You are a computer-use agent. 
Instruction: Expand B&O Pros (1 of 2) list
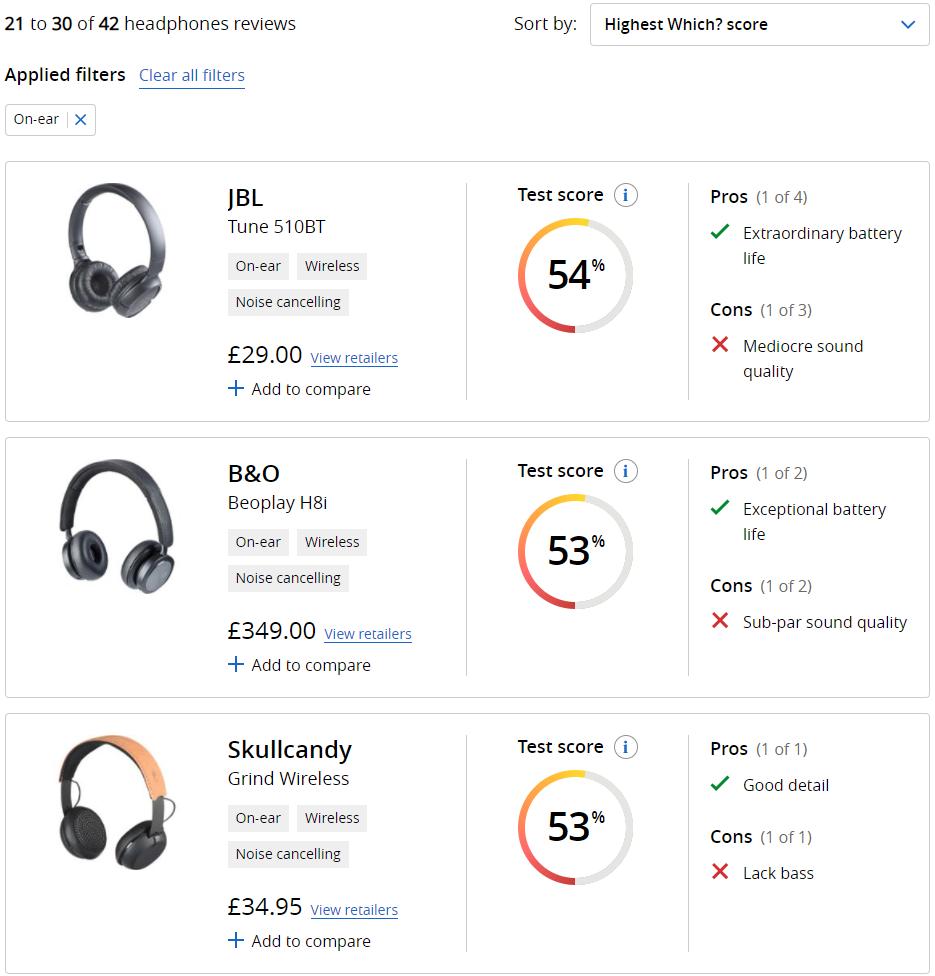(758, 473)
